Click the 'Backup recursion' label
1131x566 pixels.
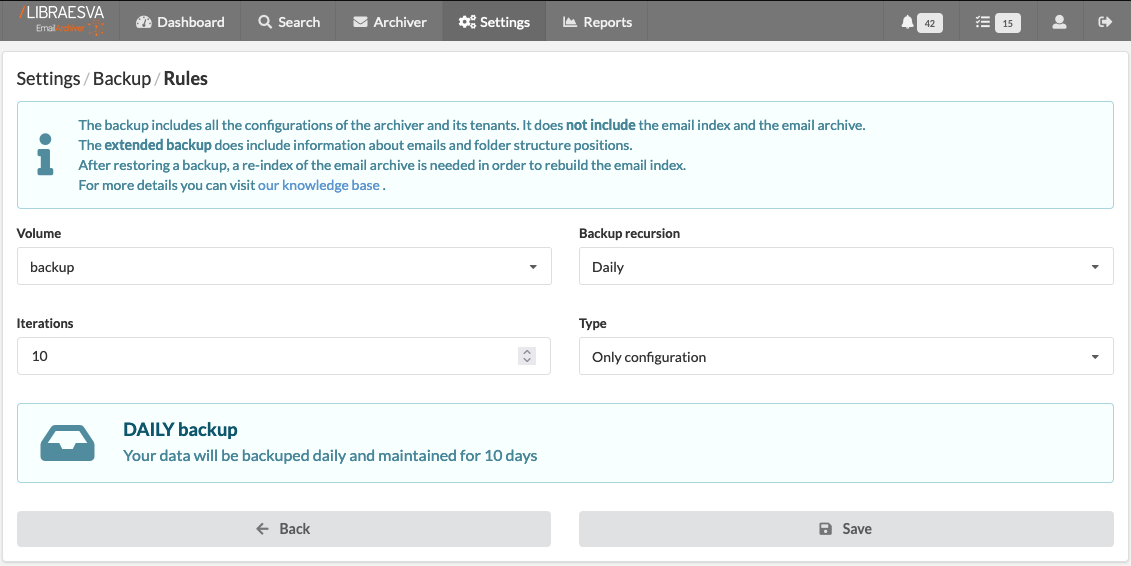point(630,234)
